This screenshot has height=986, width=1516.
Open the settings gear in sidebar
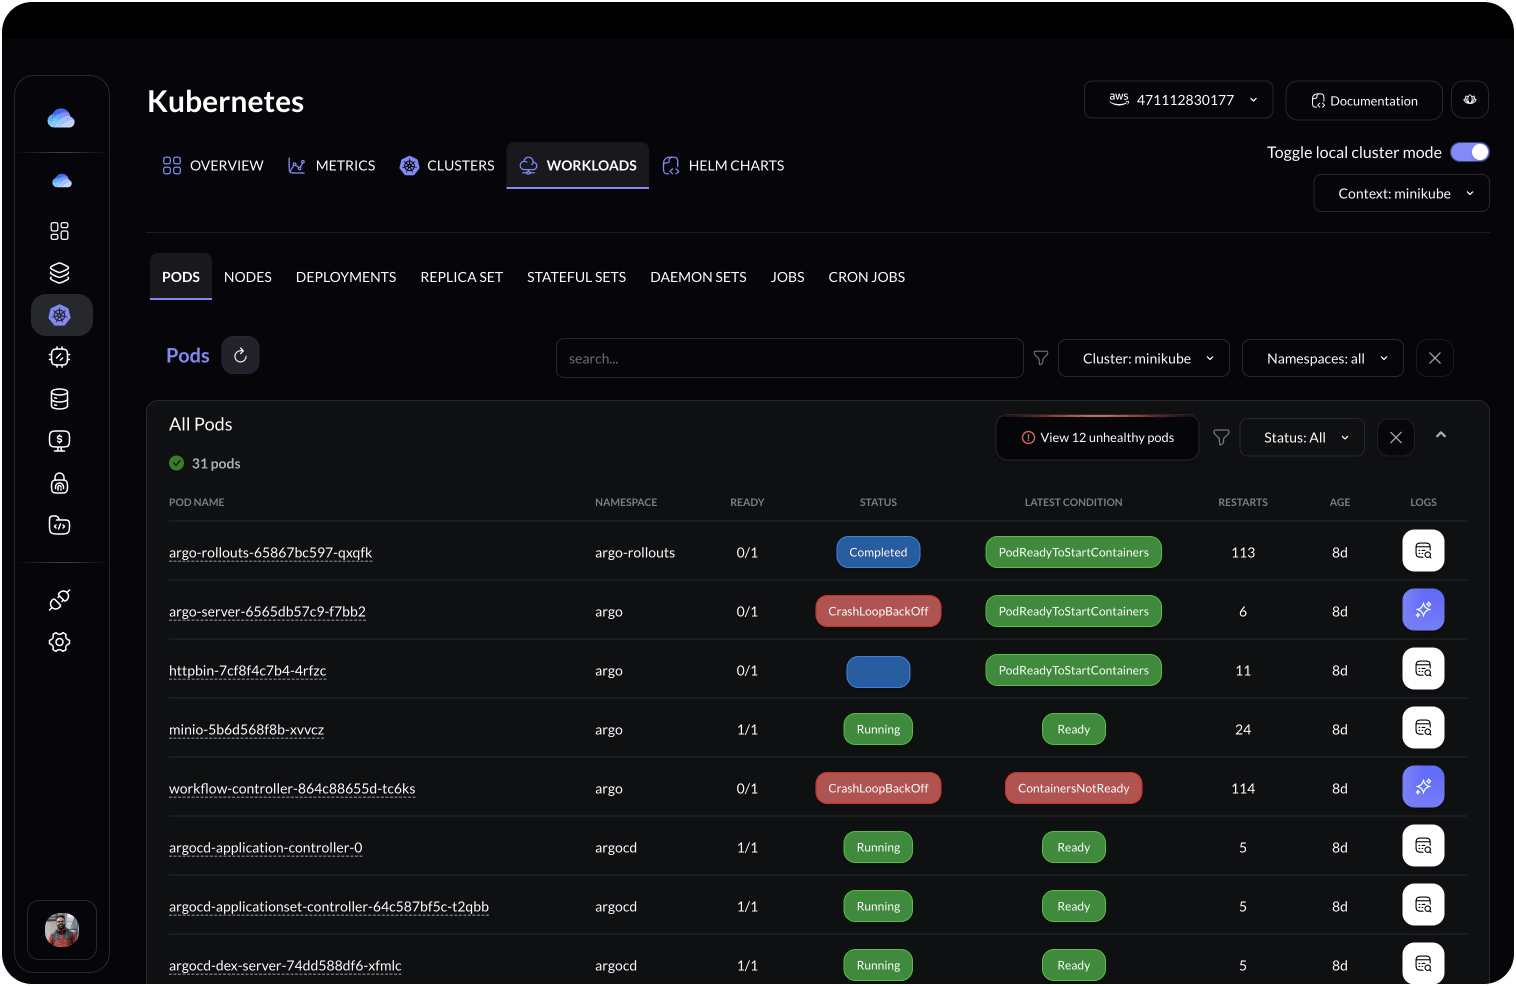[x=60, y=642]
